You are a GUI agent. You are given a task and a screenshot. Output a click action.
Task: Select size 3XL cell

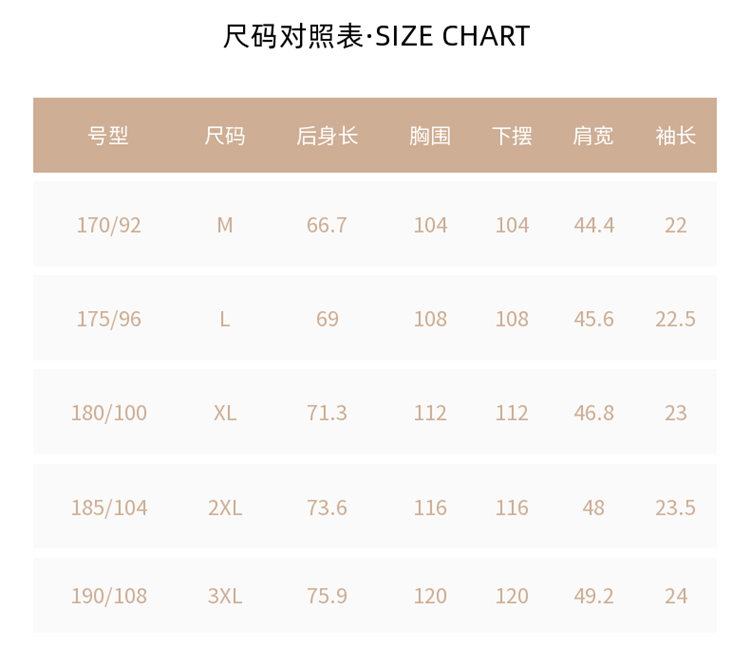(225, 596)
